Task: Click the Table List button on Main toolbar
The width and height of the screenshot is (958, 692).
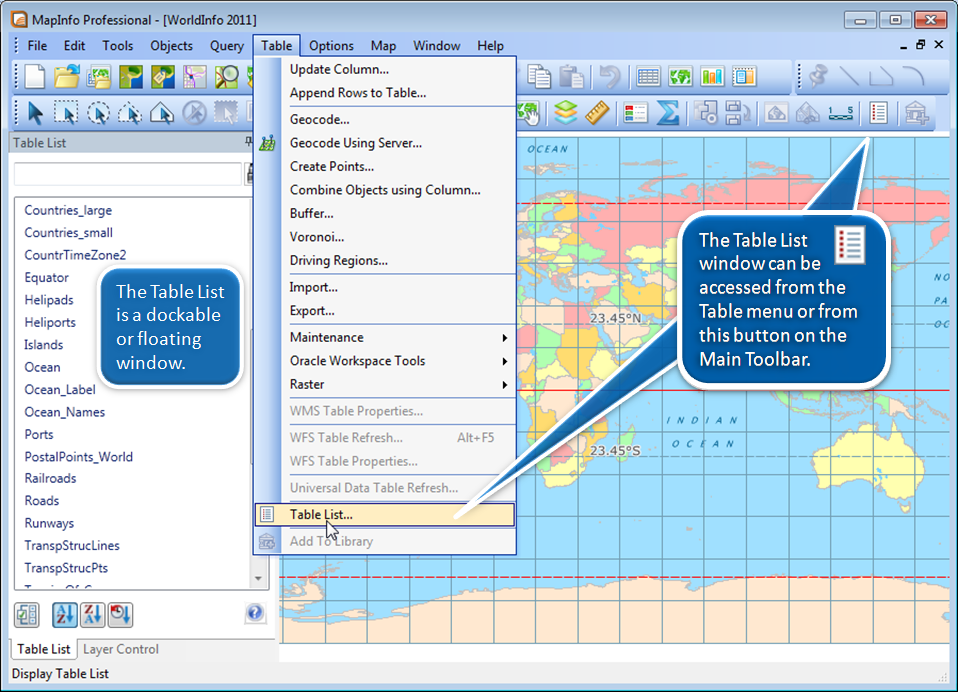Action: 878,112
